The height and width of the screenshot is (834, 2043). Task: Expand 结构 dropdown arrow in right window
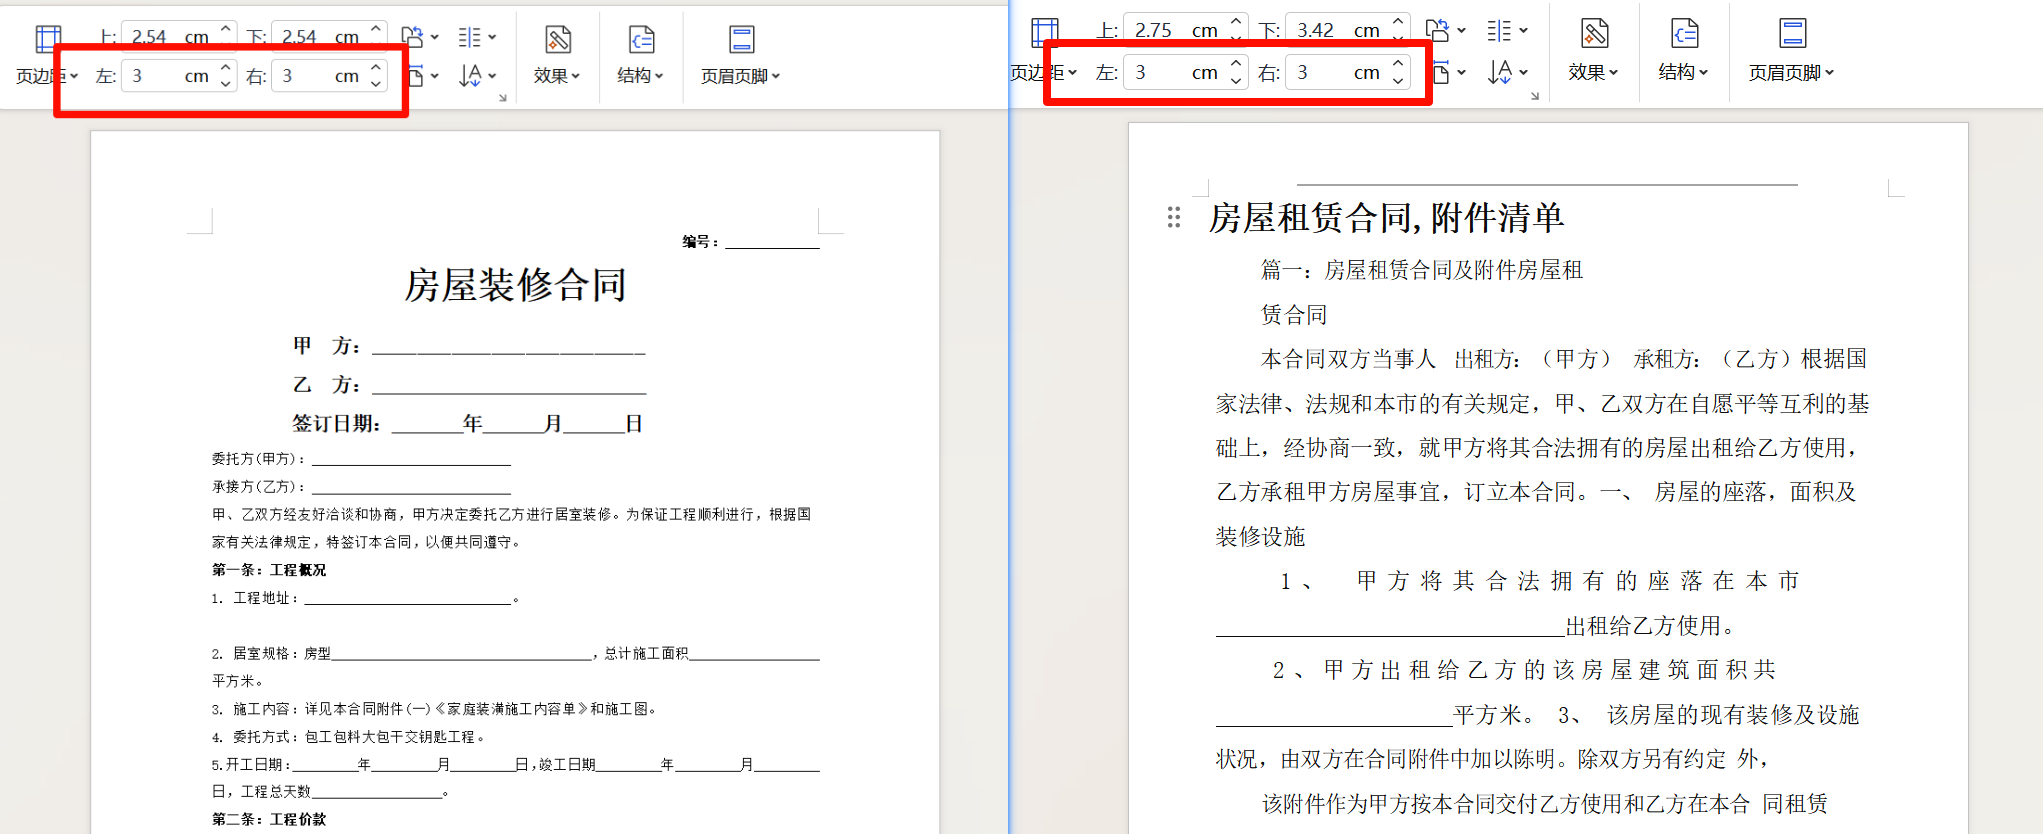coord(1703,72)
